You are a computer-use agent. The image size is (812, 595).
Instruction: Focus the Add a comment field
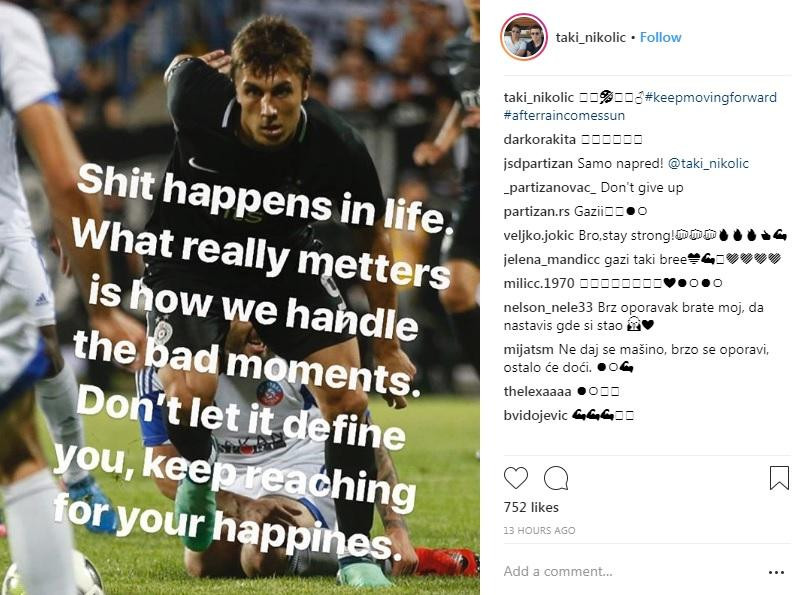click(x=632, y=571)
